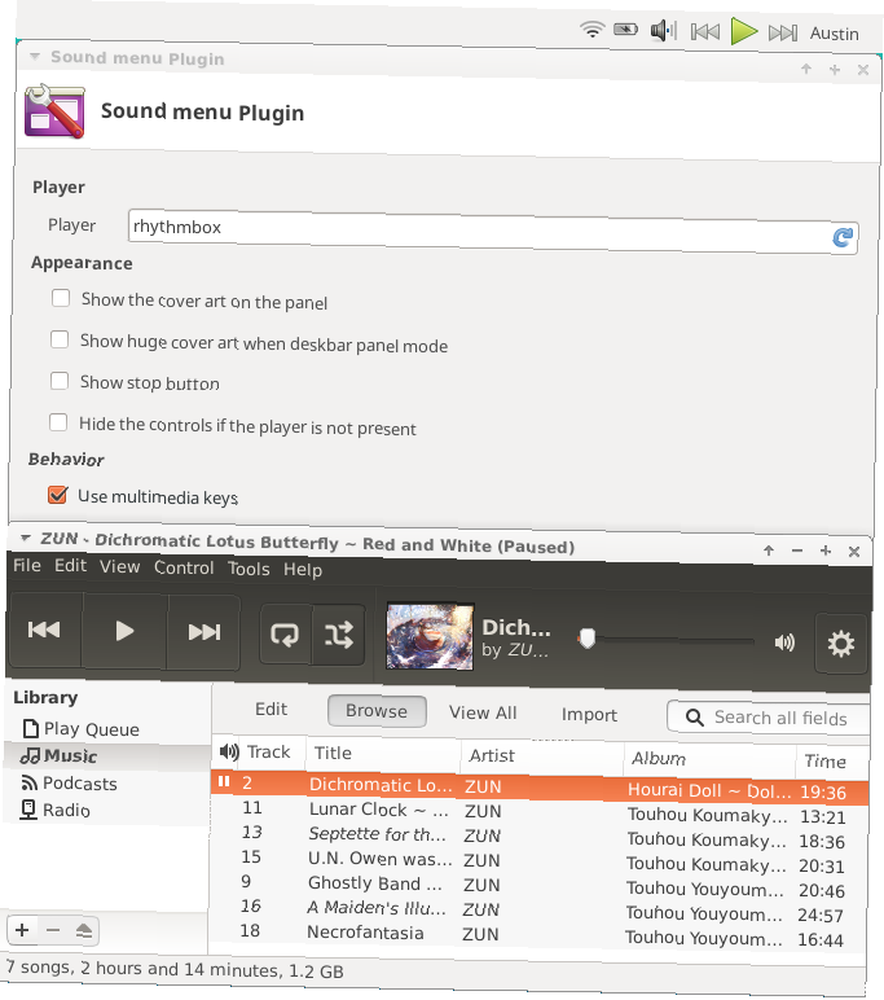
Task: Refresh the Player field with blue arrow
Action: tap(842, 238)
